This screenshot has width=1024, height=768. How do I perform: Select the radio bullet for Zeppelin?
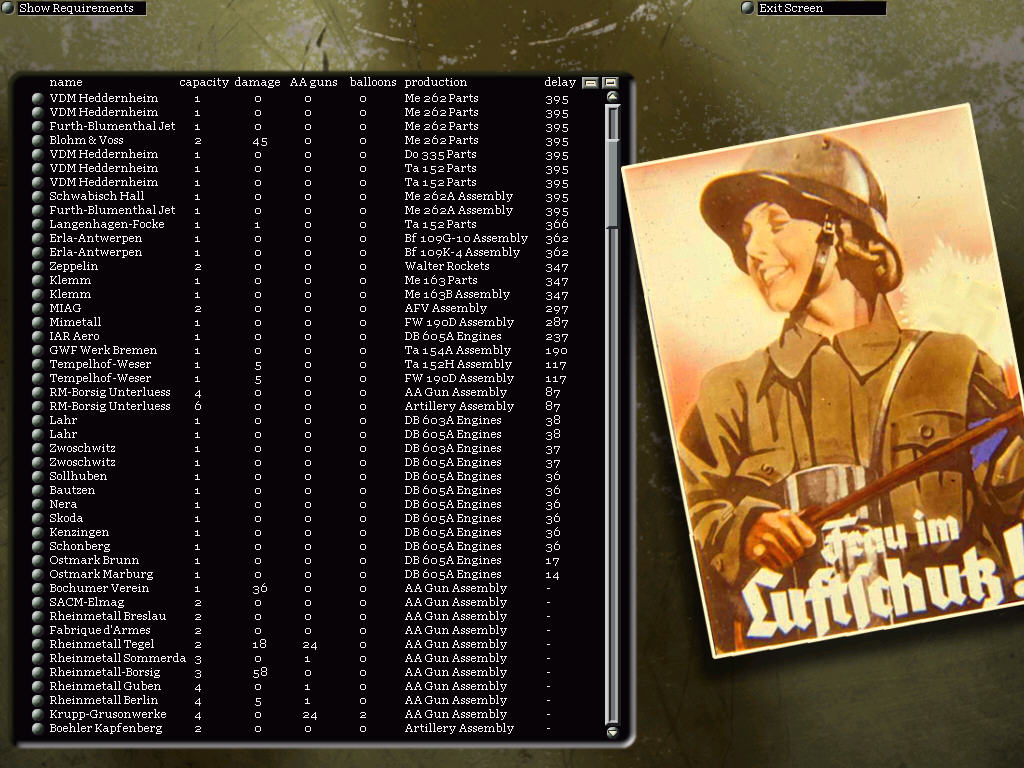click(x=38, y=266)
